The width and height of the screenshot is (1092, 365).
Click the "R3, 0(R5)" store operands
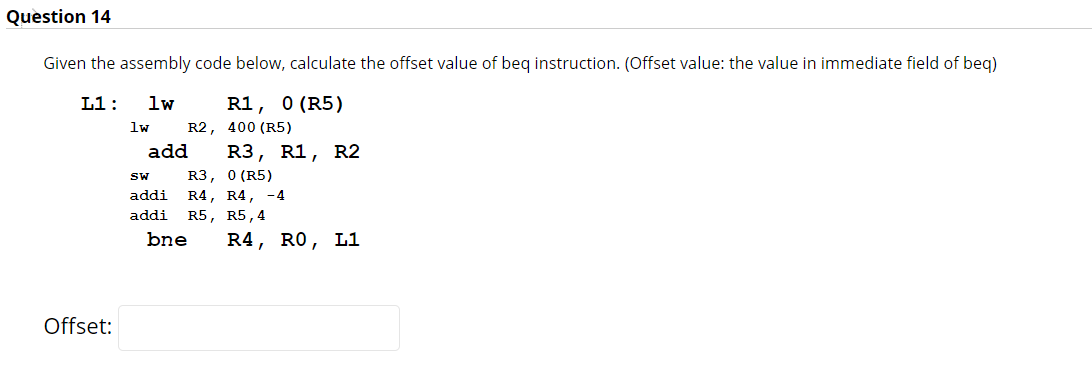pyautogui.click(x=231, y=176)
